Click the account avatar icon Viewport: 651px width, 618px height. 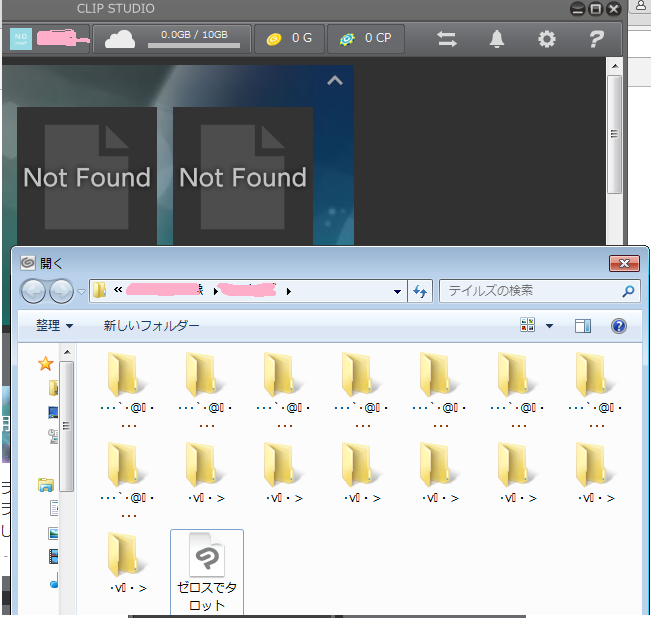tap(21, 39)
